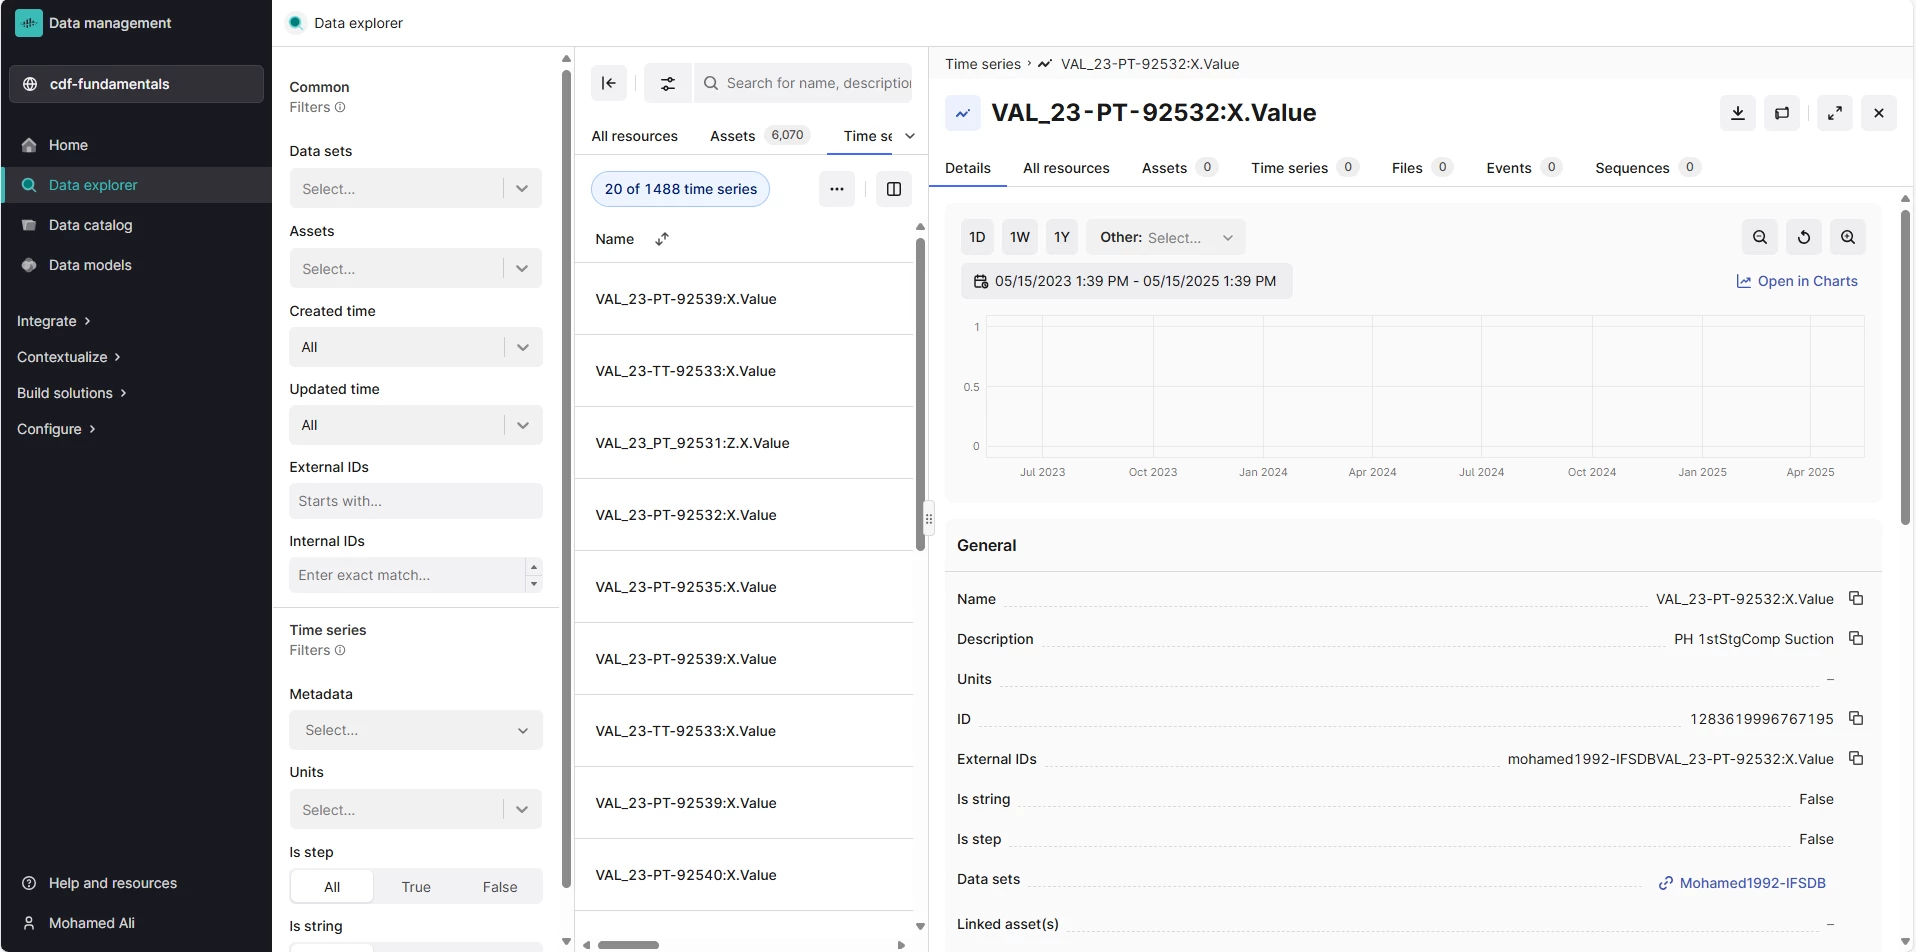
Task: Open the Assets filter dropdown
Action: click(x=416, y=269)
